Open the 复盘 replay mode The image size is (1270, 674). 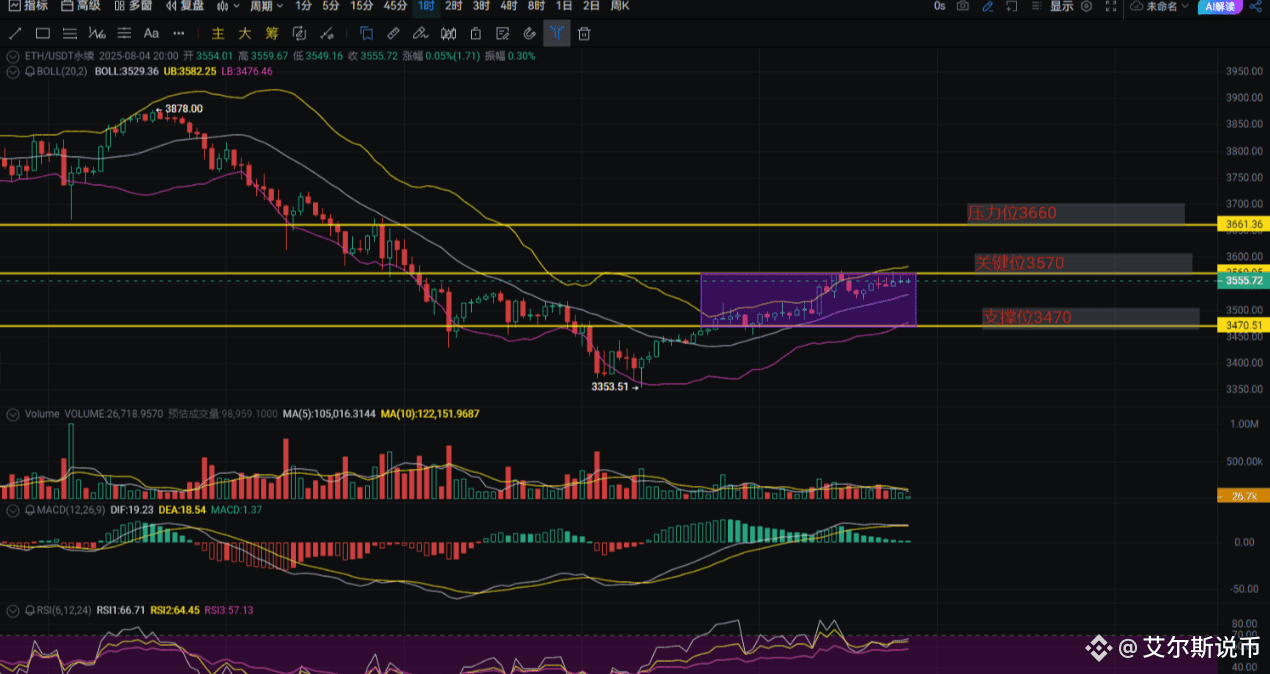coord(186,6)
